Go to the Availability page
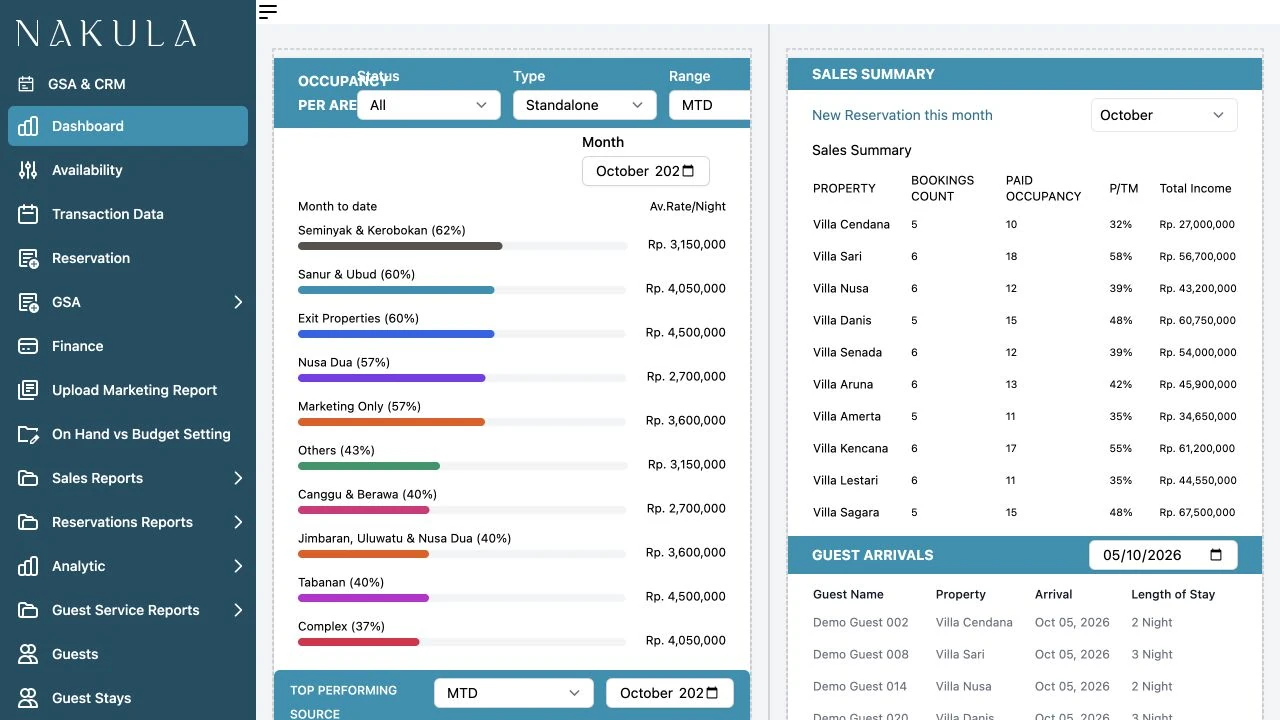This screenshot has height=720, width=1280. point(128,170)
